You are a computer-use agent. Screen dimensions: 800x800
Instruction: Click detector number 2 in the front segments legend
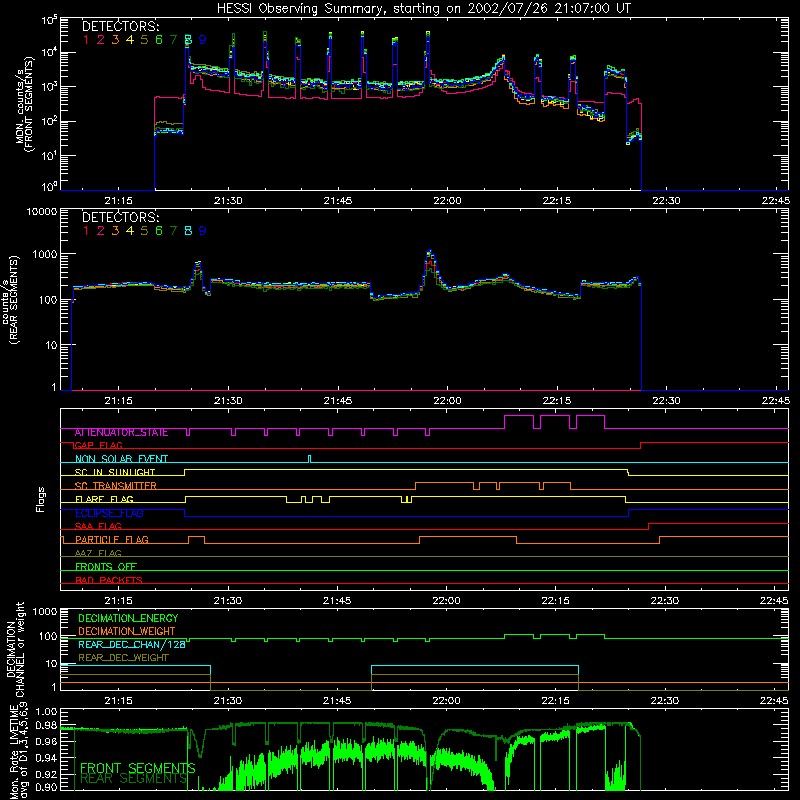[x=101, y=40]
